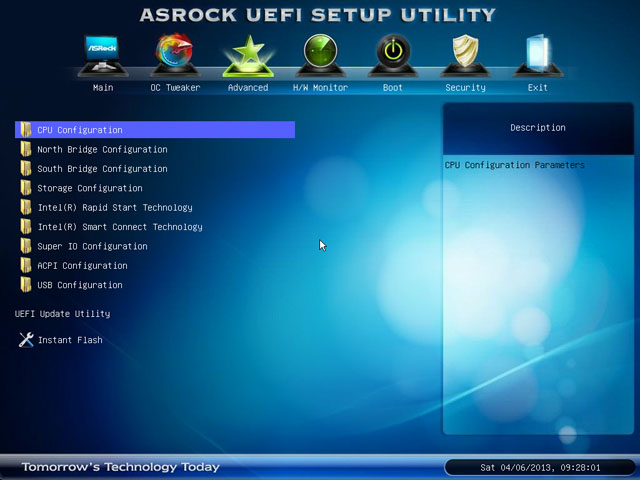
Task: Select the Advanced tab label
Action: pyautogui.click(x=248, y=87)
